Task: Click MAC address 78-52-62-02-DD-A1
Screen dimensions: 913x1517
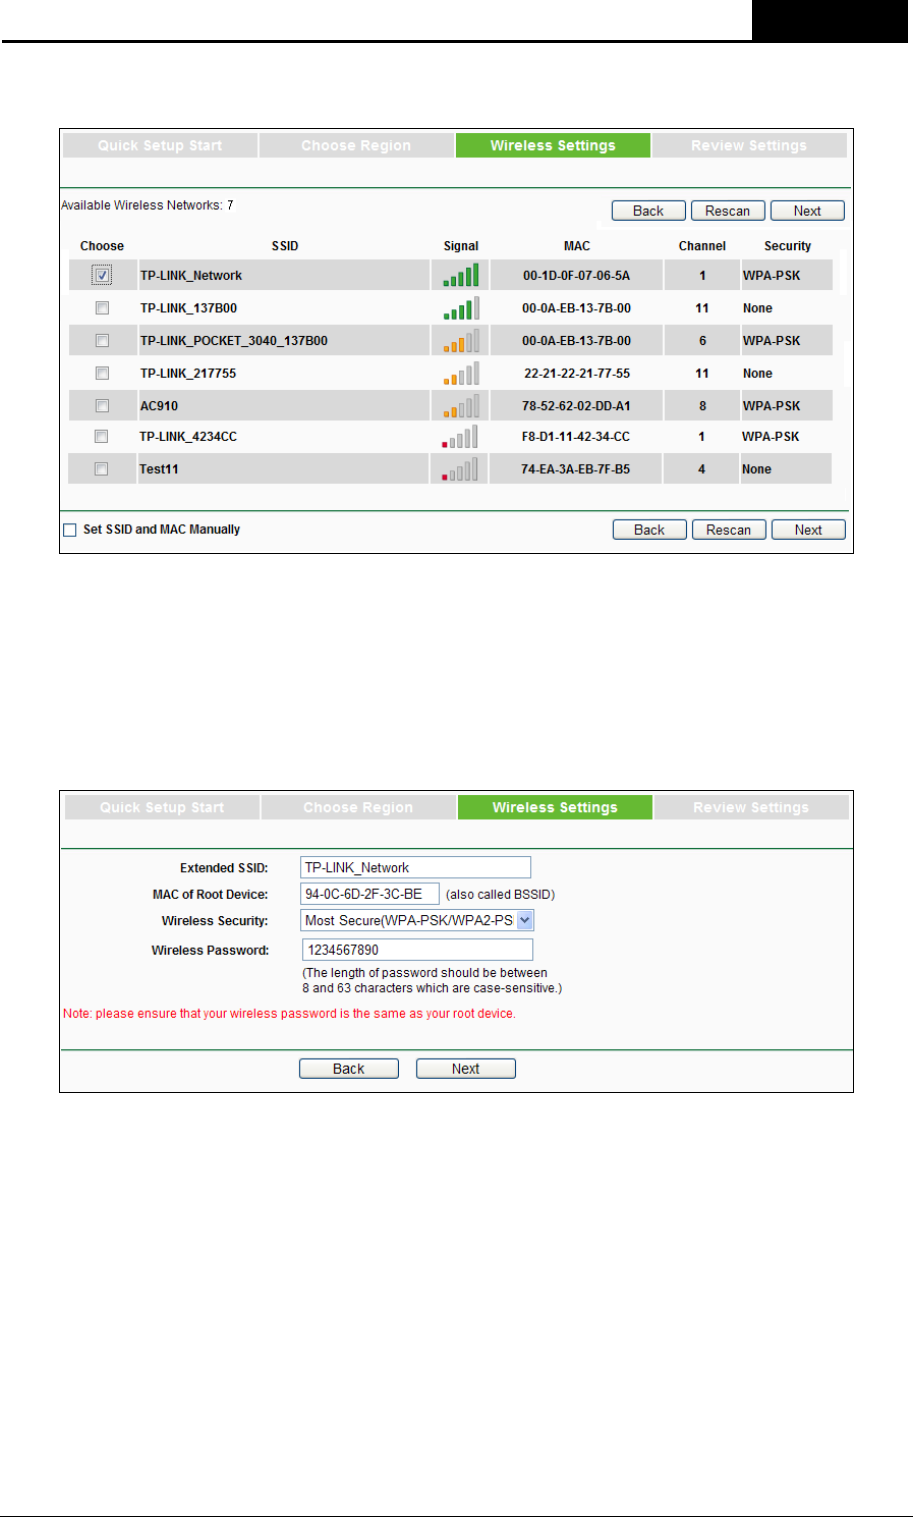Action: [577, 406]
